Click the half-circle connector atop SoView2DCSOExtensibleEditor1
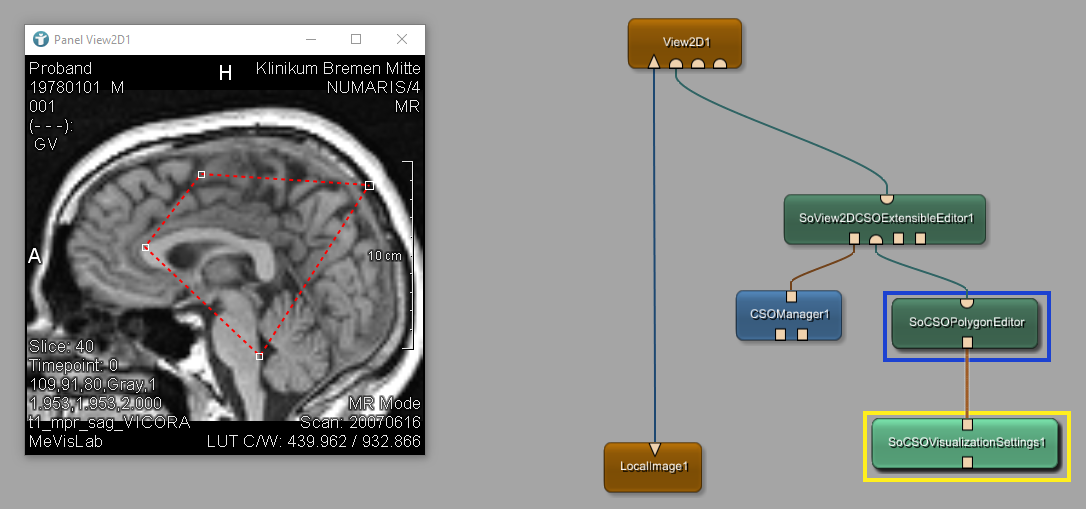 tap(886, 197)
